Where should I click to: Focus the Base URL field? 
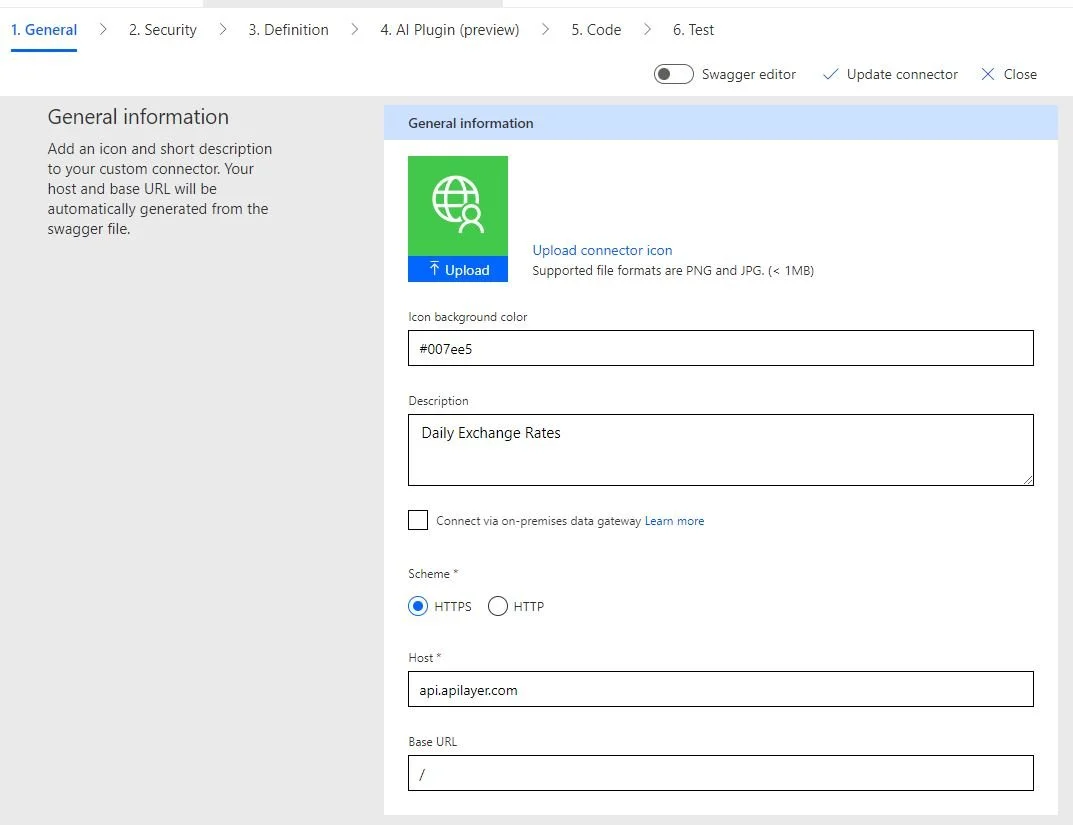point(720,773)
